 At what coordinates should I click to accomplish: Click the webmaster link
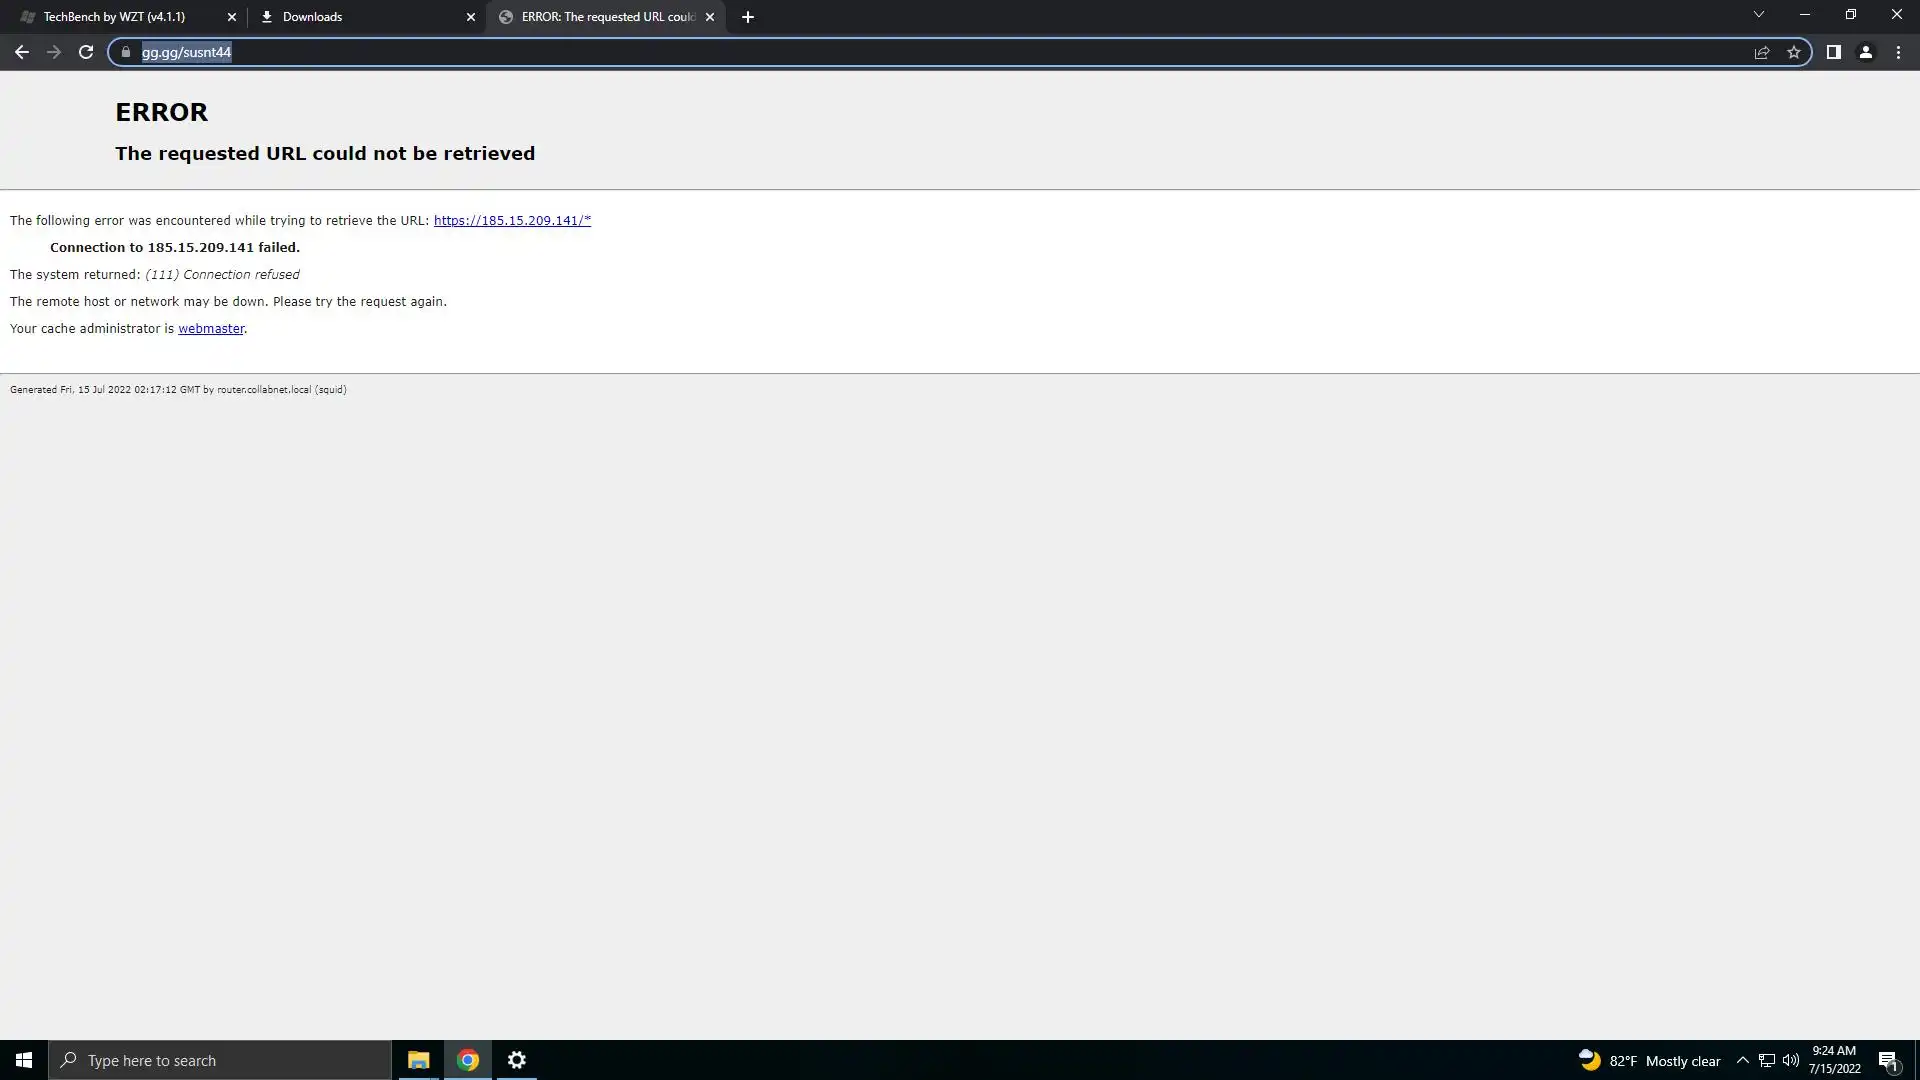pyautogui.click(x=211, y=328)
